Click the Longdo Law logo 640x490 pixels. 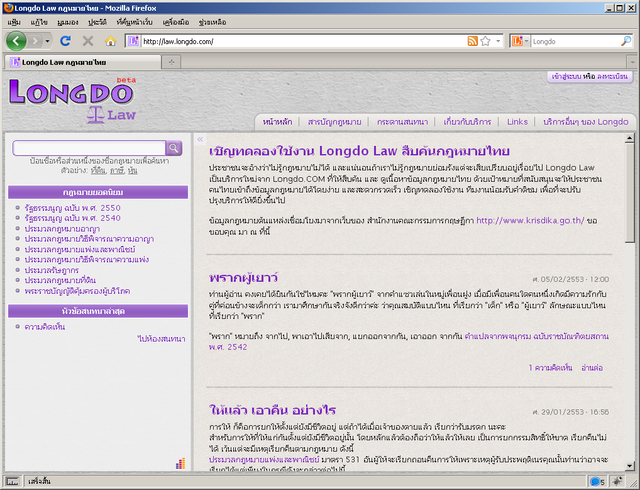coord(72,100)
